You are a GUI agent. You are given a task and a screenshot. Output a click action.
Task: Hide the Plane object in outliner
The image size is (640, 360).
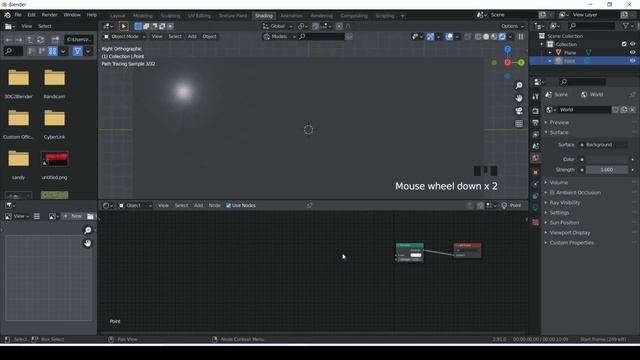(632, 52)
